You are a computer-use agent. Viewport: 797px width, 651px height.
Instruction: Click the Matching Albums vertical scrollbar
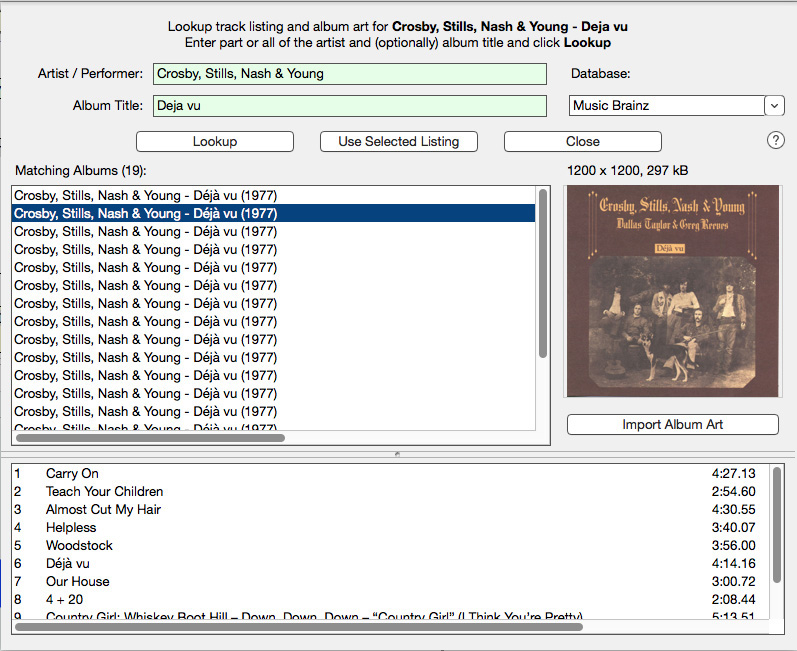[x=543, y=272]
